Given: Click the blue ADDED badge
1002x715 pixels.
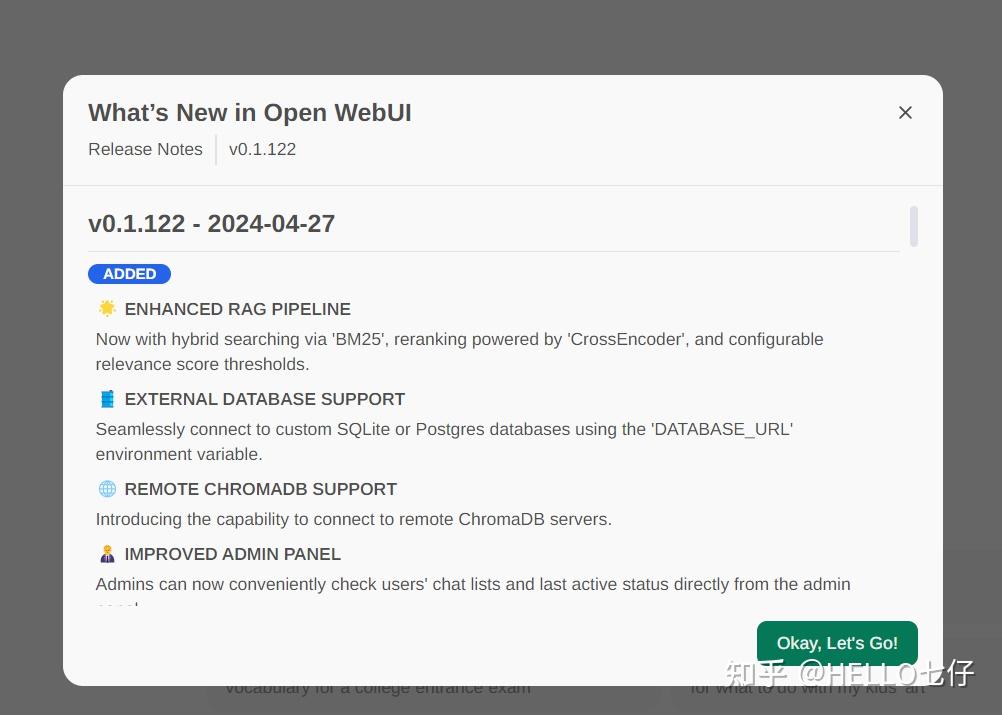Looking at the screenshot, I should click(x=129, y=274).
